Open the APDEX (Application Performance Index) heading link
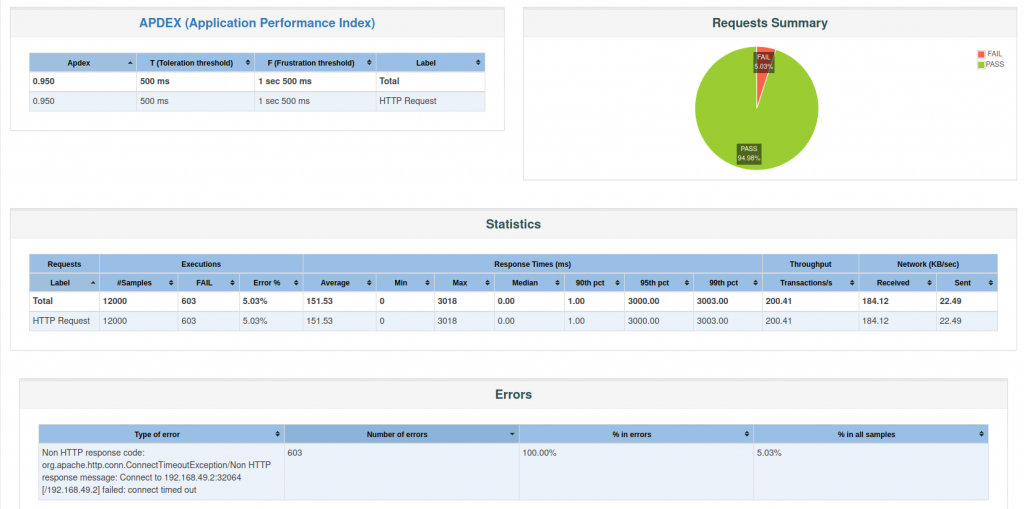Screen dimensions: 1024x509 pos(257,23)
